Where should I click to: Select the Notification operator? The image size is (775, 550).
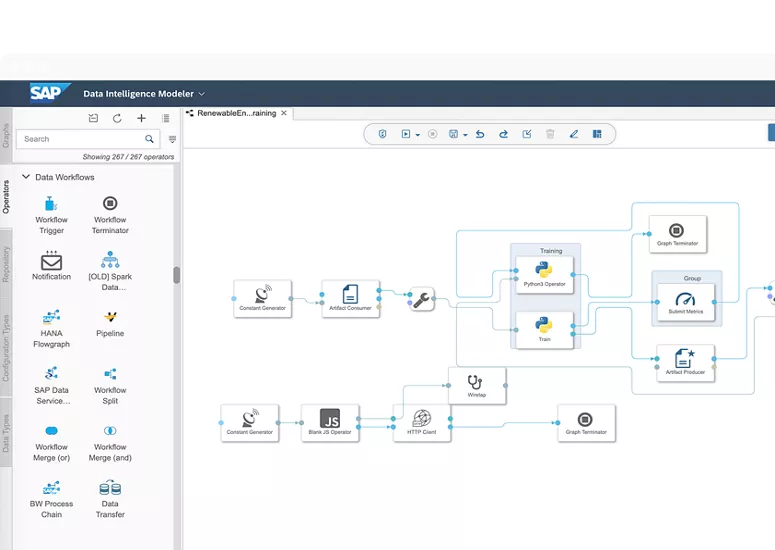coord(51,266)
